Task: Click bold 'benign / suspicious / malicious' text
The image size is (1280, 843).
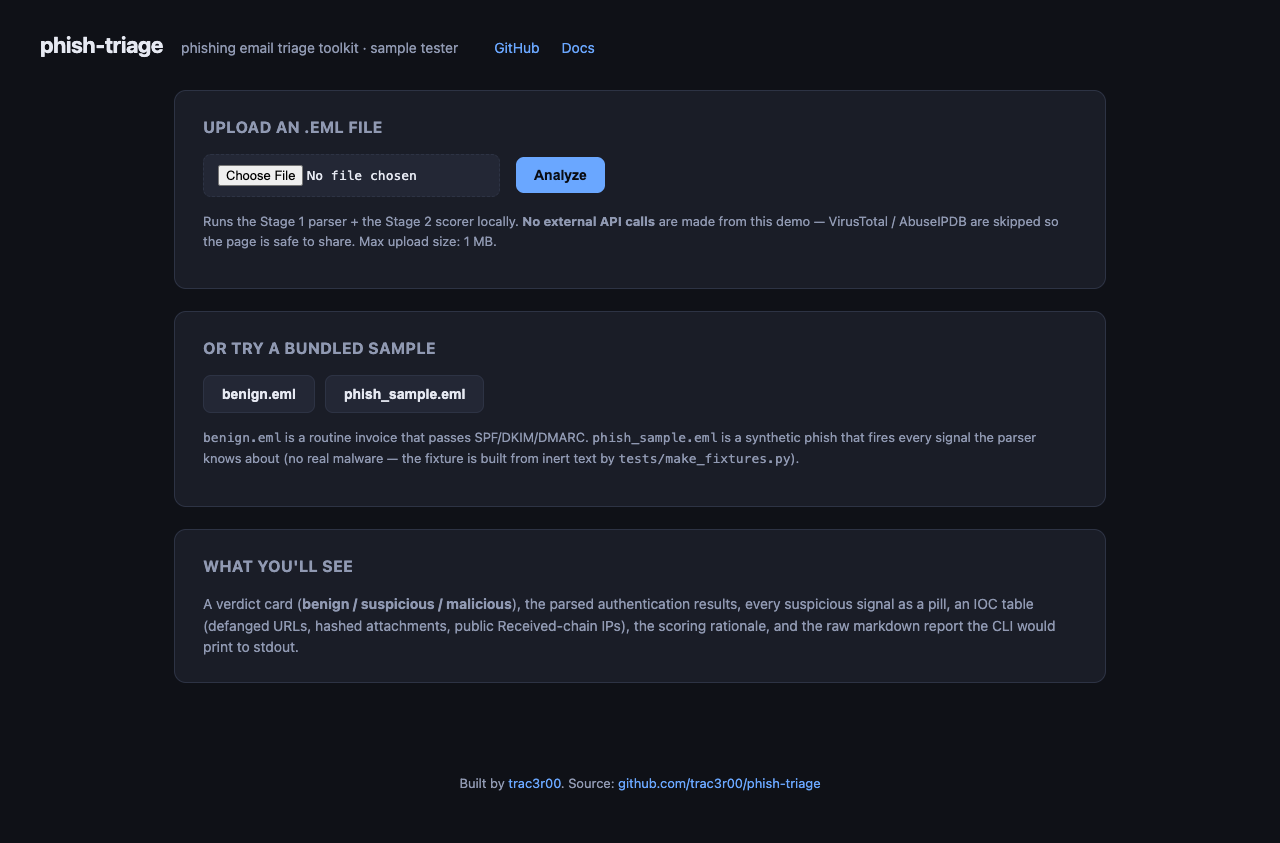Action: [407, 604]
